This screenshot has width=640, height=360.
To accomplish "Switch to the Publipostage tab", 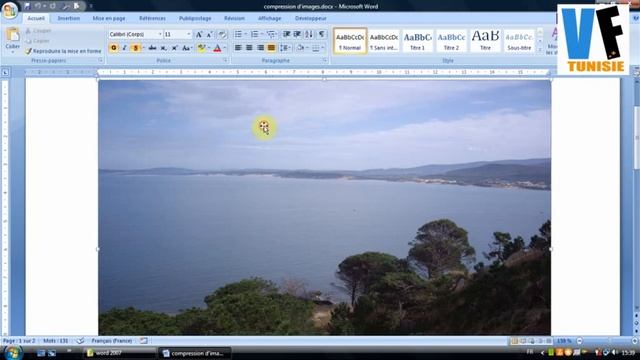I will pyautogui.click(x=195, y=18).
